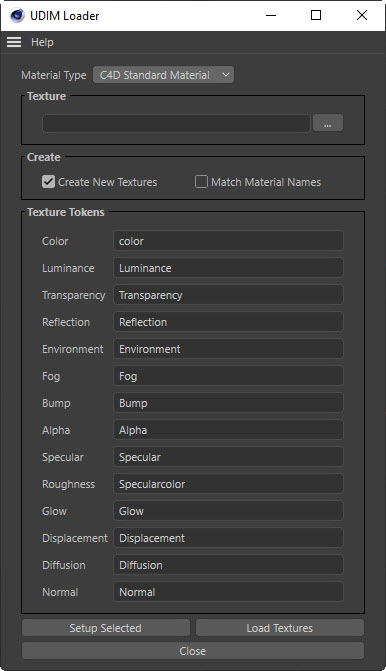Click the chevron arrow of C4D Standard Material
The image size is (386, 671).
tap(226, 75)
